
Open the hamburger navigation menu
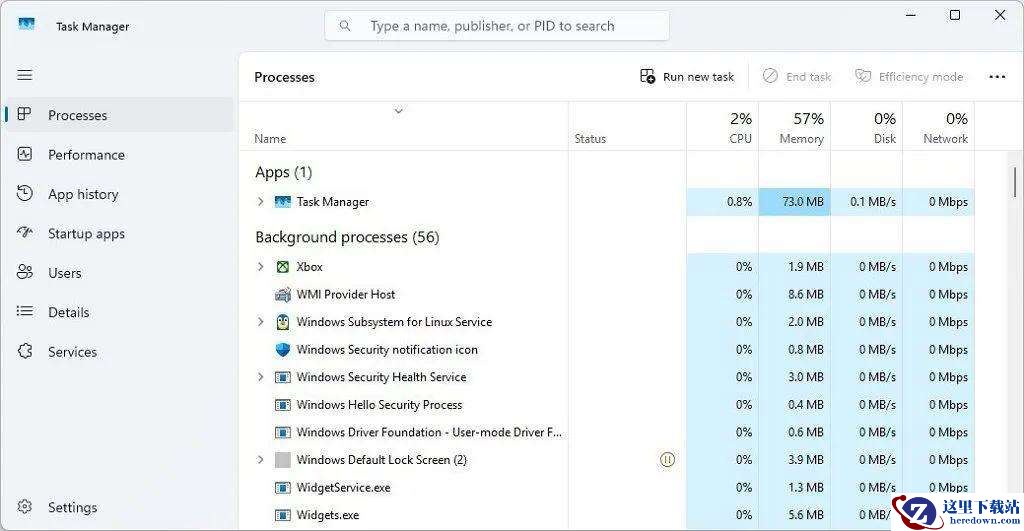(x=25, y=75)
